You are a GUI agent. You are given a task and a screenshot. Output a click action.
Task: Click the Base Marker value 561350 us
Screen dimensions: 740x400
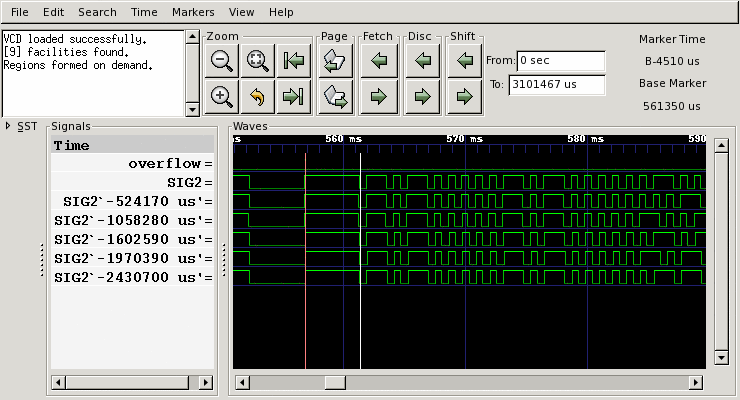point(672,106)
